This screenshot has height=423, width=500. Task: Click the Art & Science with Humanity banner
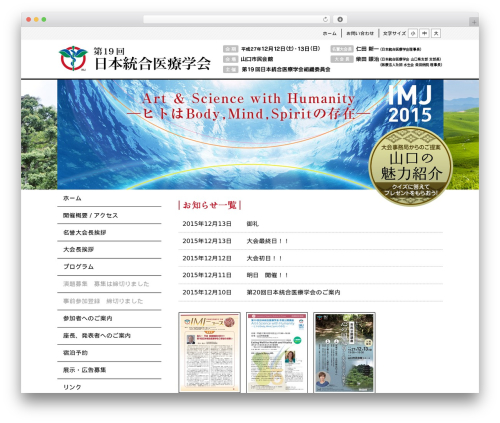[248, 107]
